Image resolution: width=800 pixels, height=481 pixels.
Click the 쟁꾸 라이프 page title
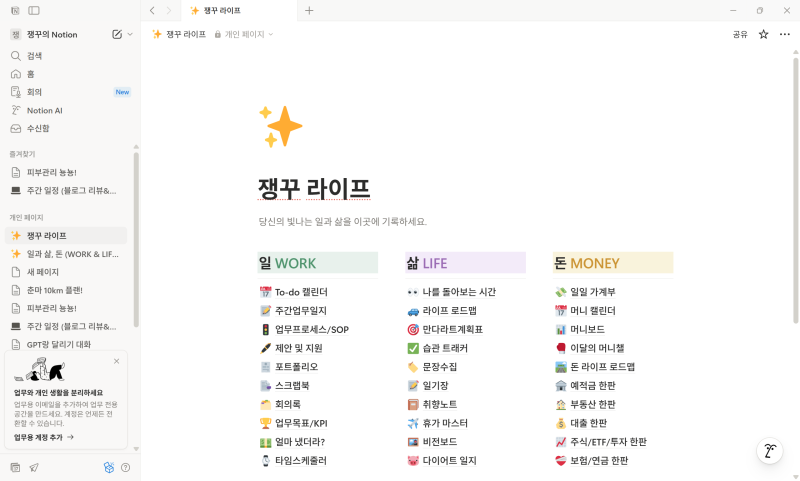tap(314, 189)
